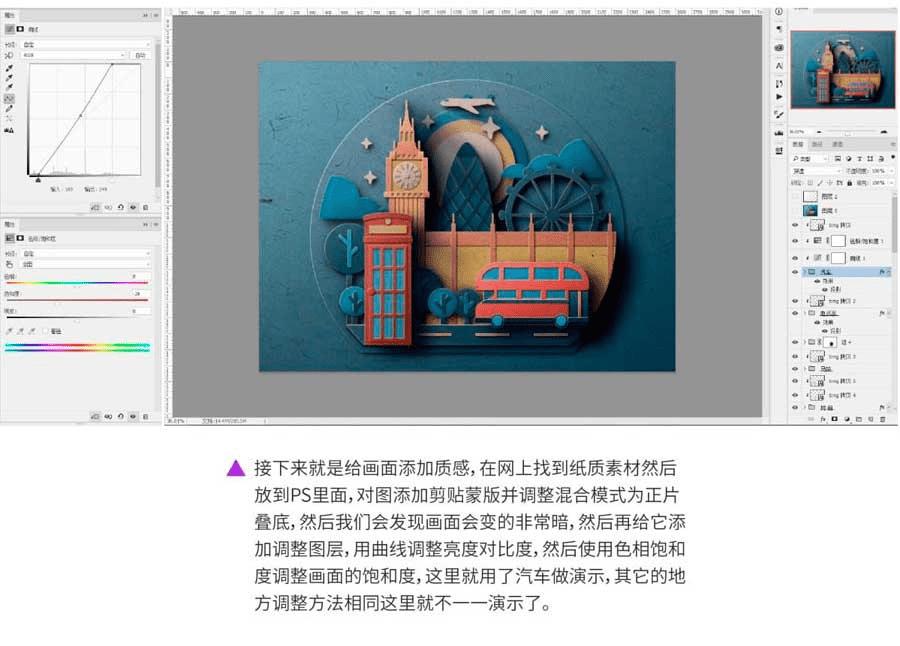Viewport: 900px width, 646px height.
Task: Zoom in using Navigator large mountain icon
Action: tap(883, 131)
